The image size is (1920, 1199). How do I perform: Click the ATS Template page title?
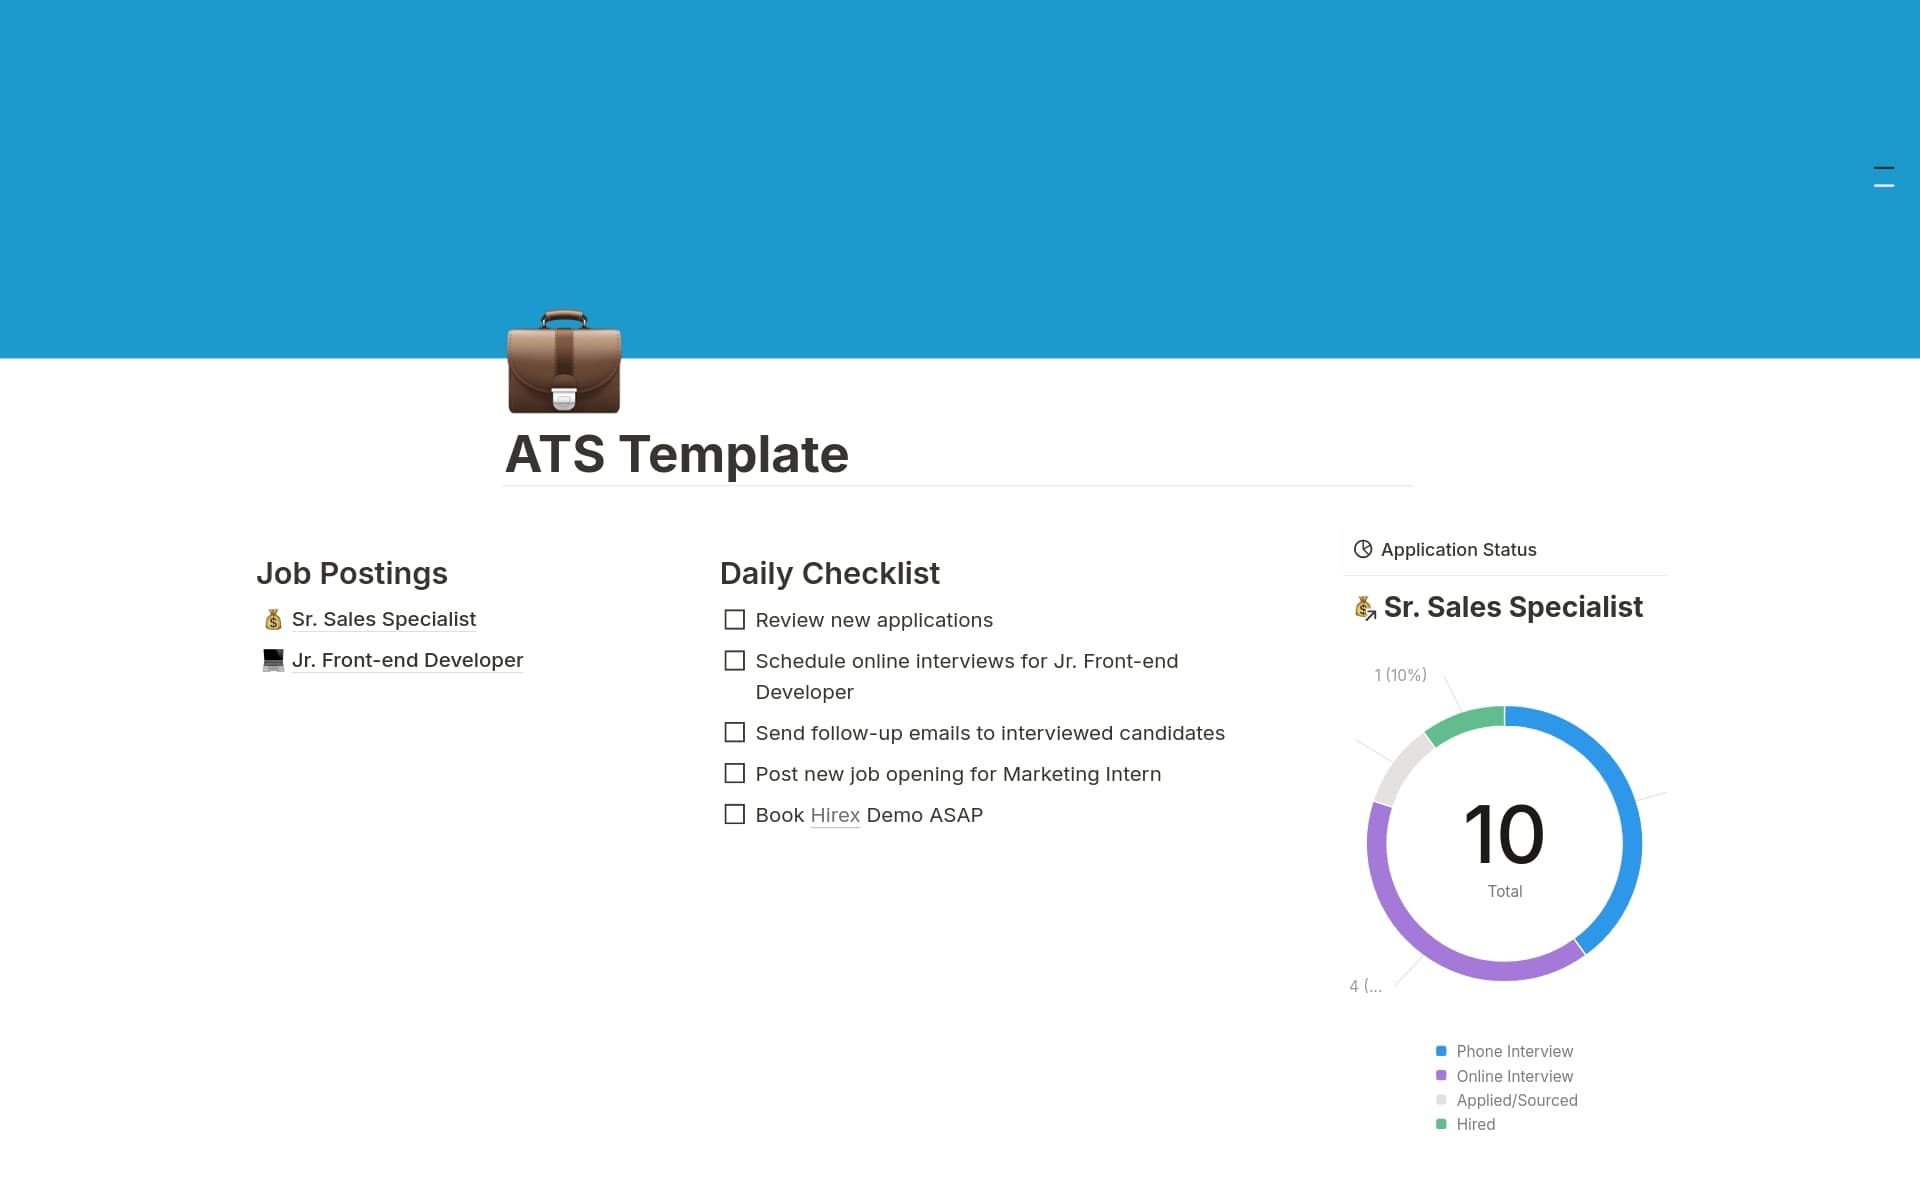tap(677, 454)
